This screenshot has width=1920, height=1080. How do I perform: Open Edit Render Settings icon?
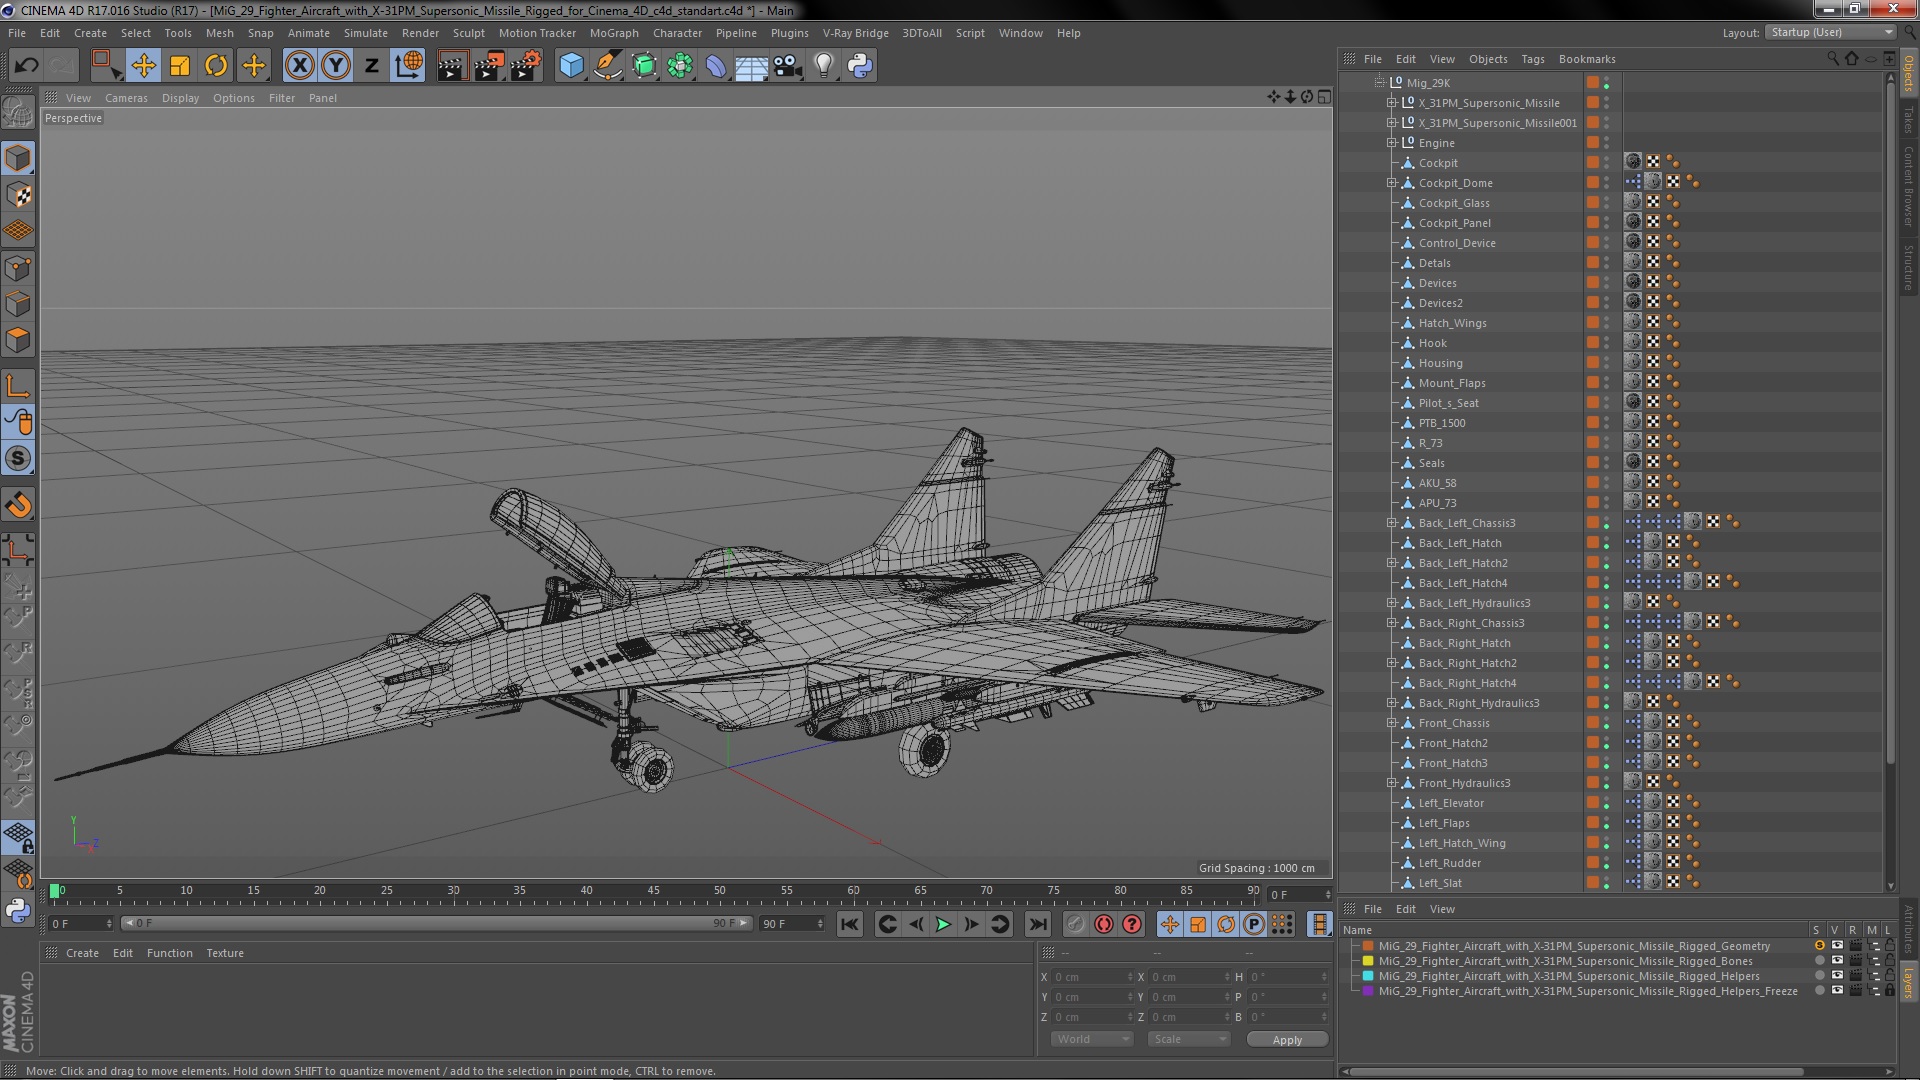(526, 66)
